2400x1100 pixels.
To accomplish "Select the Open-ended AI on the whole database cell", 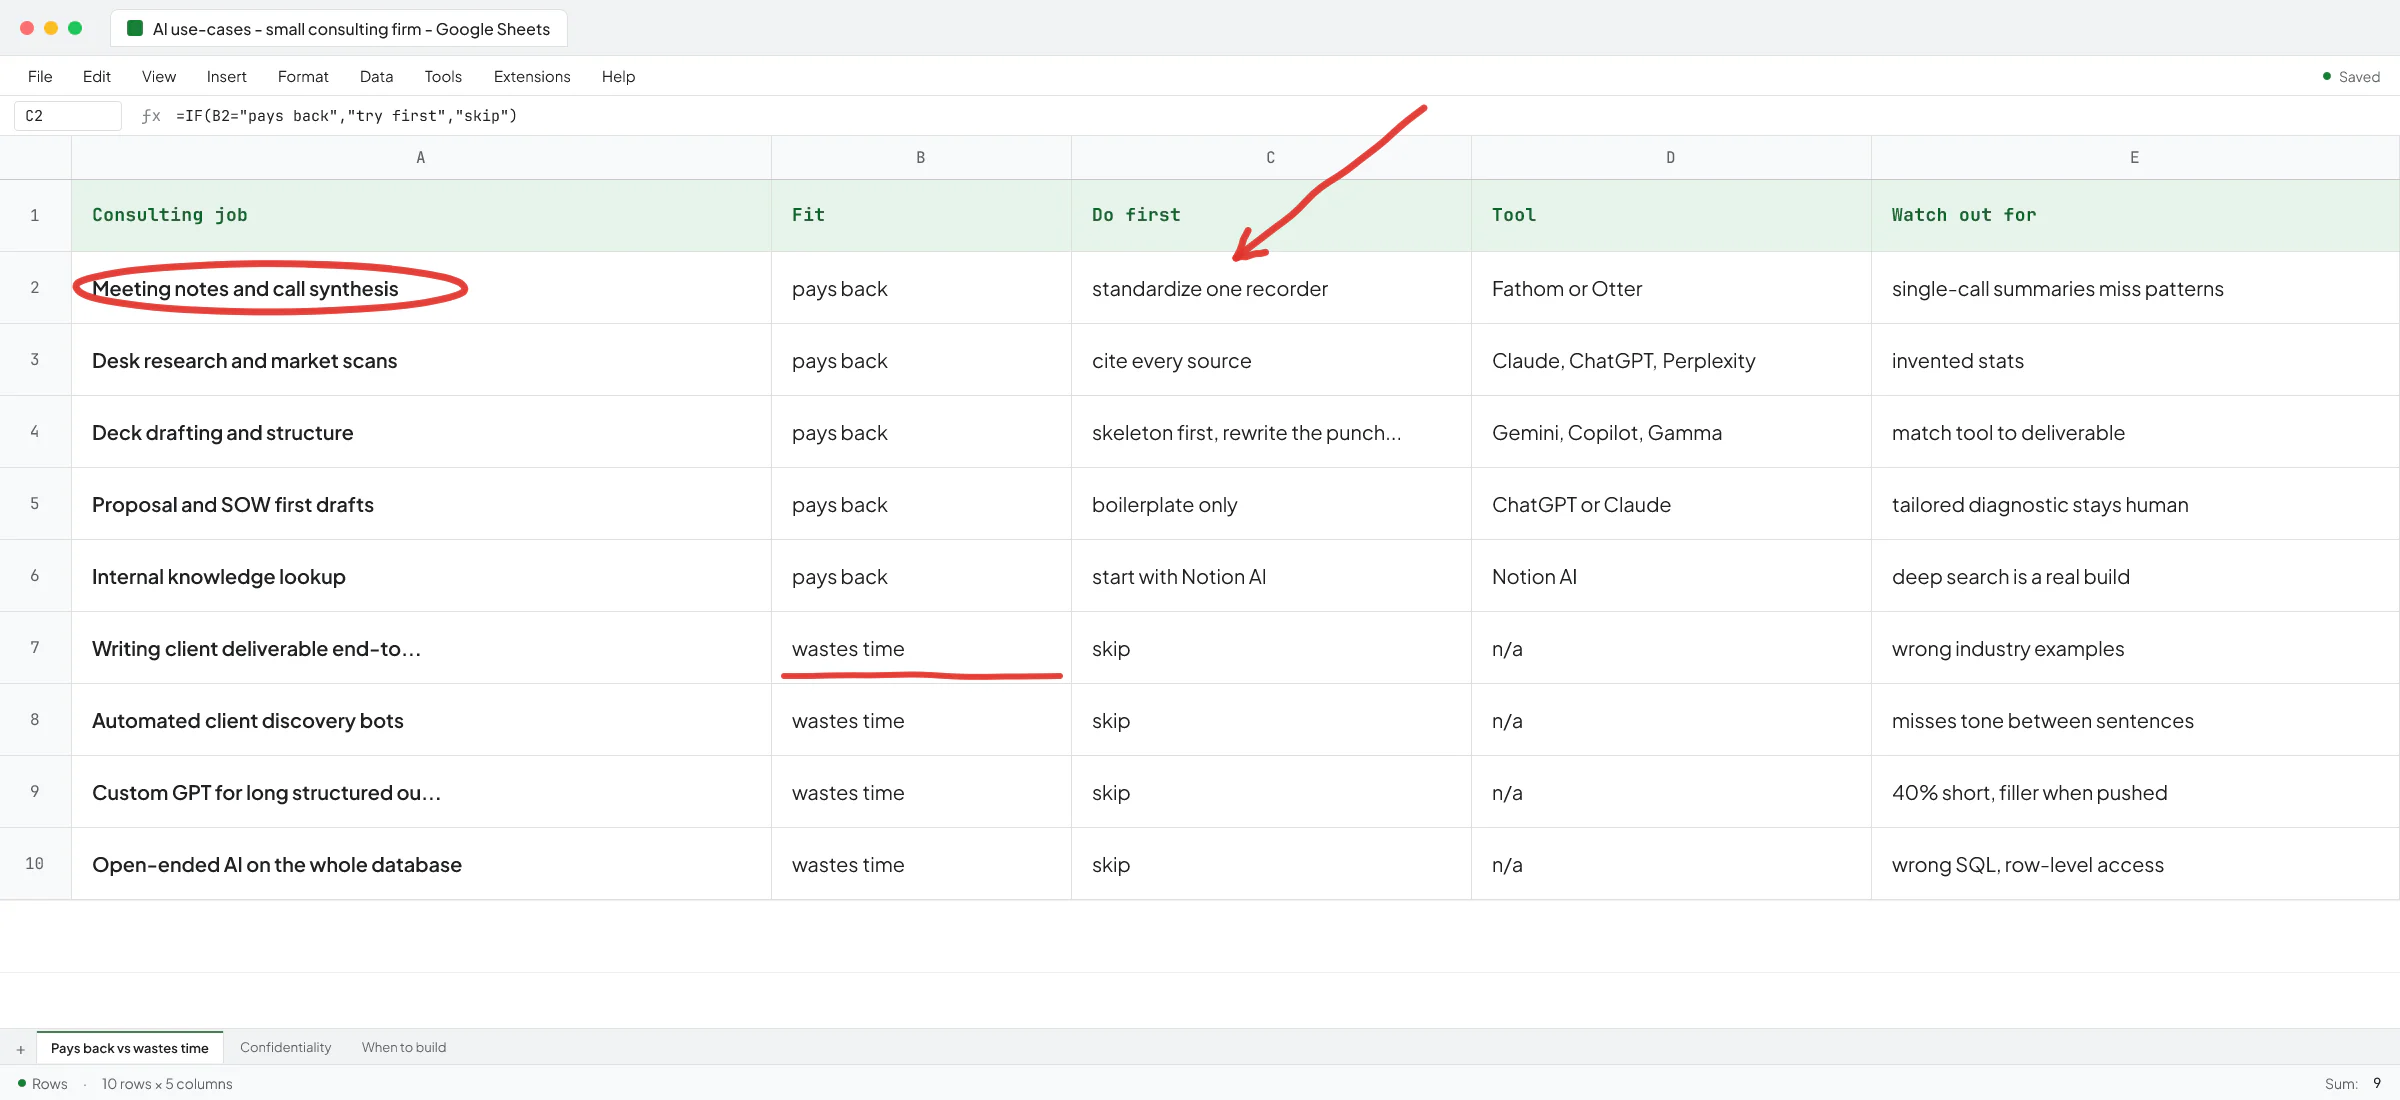I will pyautogui.click(x=421, y=864).
